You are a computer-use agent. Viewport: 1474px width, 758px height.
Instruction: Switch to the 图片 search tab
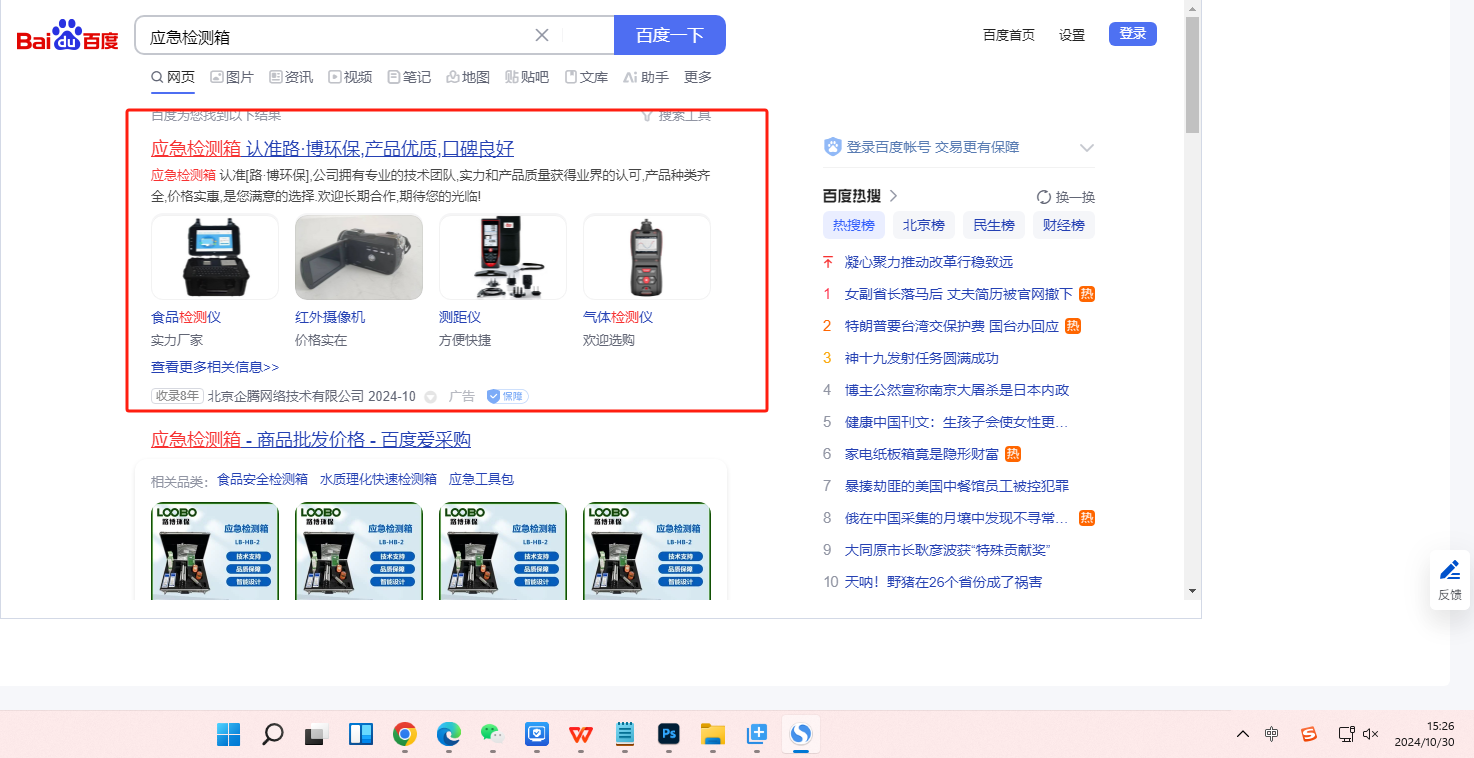232,77
